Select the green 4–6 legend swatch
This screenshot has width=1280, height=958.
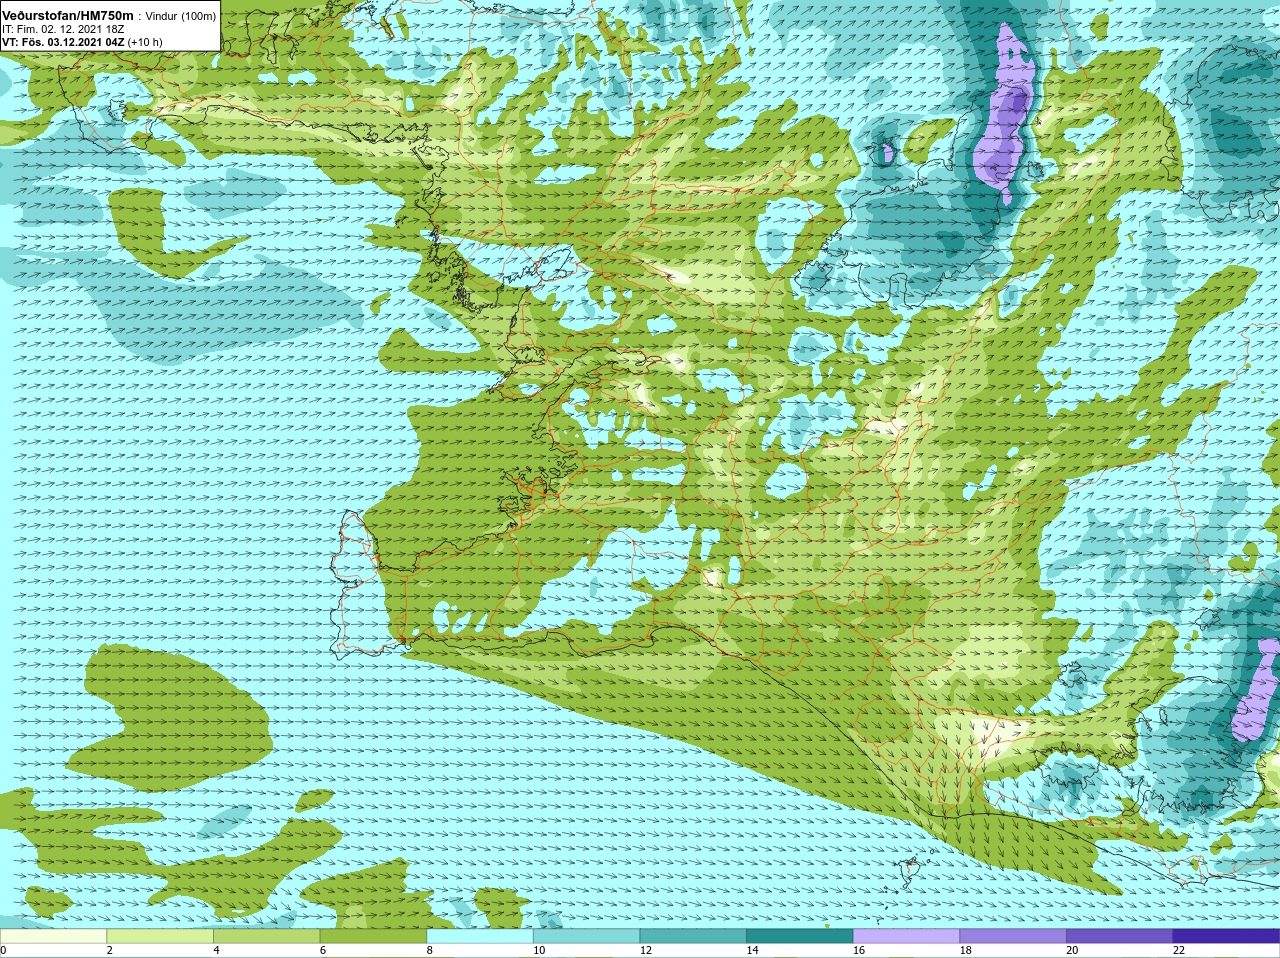point(266,936)
